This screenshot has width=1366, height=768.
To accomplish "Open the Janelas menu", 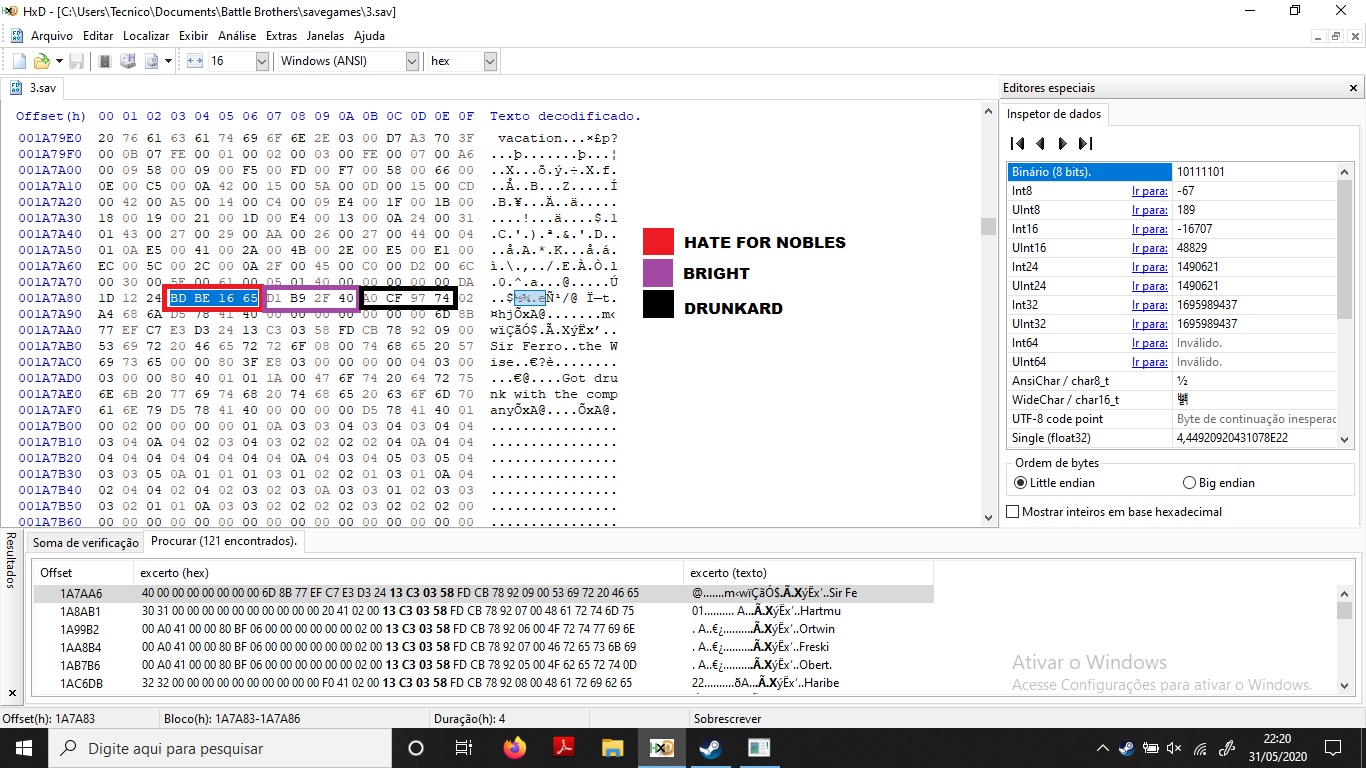I will [x=325, y=35].
